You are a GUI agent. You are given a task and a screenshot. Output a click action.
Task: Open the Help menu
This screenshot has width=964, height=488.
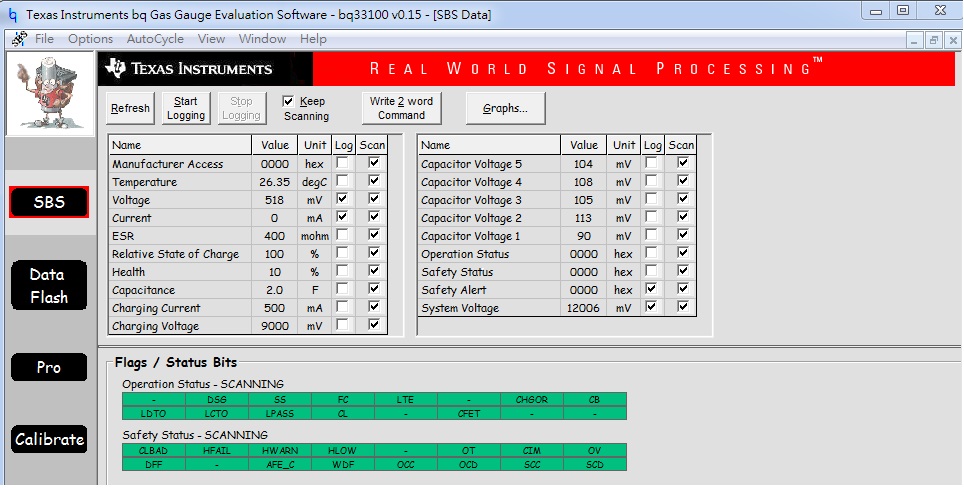313,39
